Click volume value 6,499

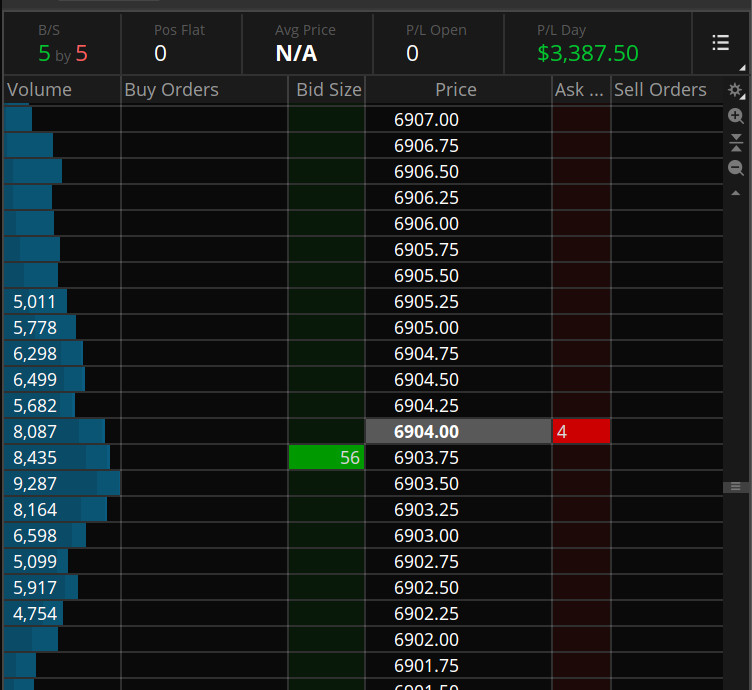coord(35,380)
